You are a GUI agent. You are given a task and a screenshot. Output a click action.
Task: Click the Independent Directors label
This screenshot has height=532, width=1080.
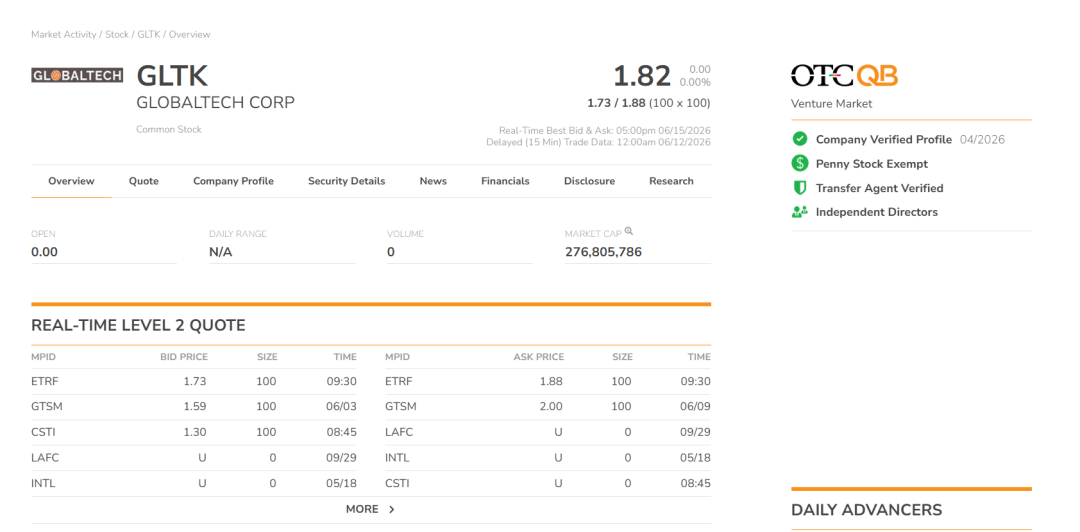coord(877,212)
